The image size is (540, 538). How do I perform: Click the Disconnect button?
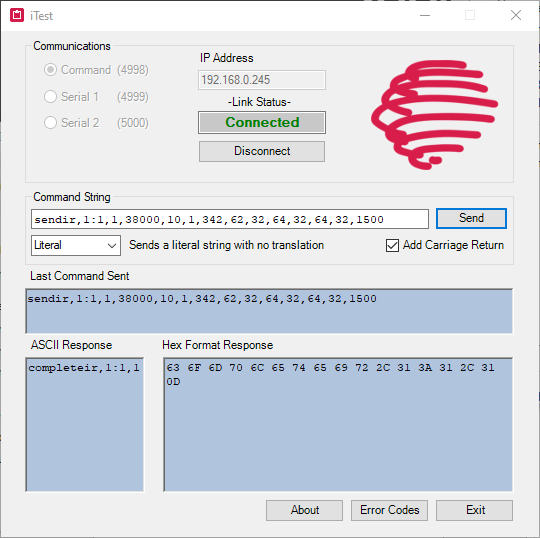[x=262, y=151]
